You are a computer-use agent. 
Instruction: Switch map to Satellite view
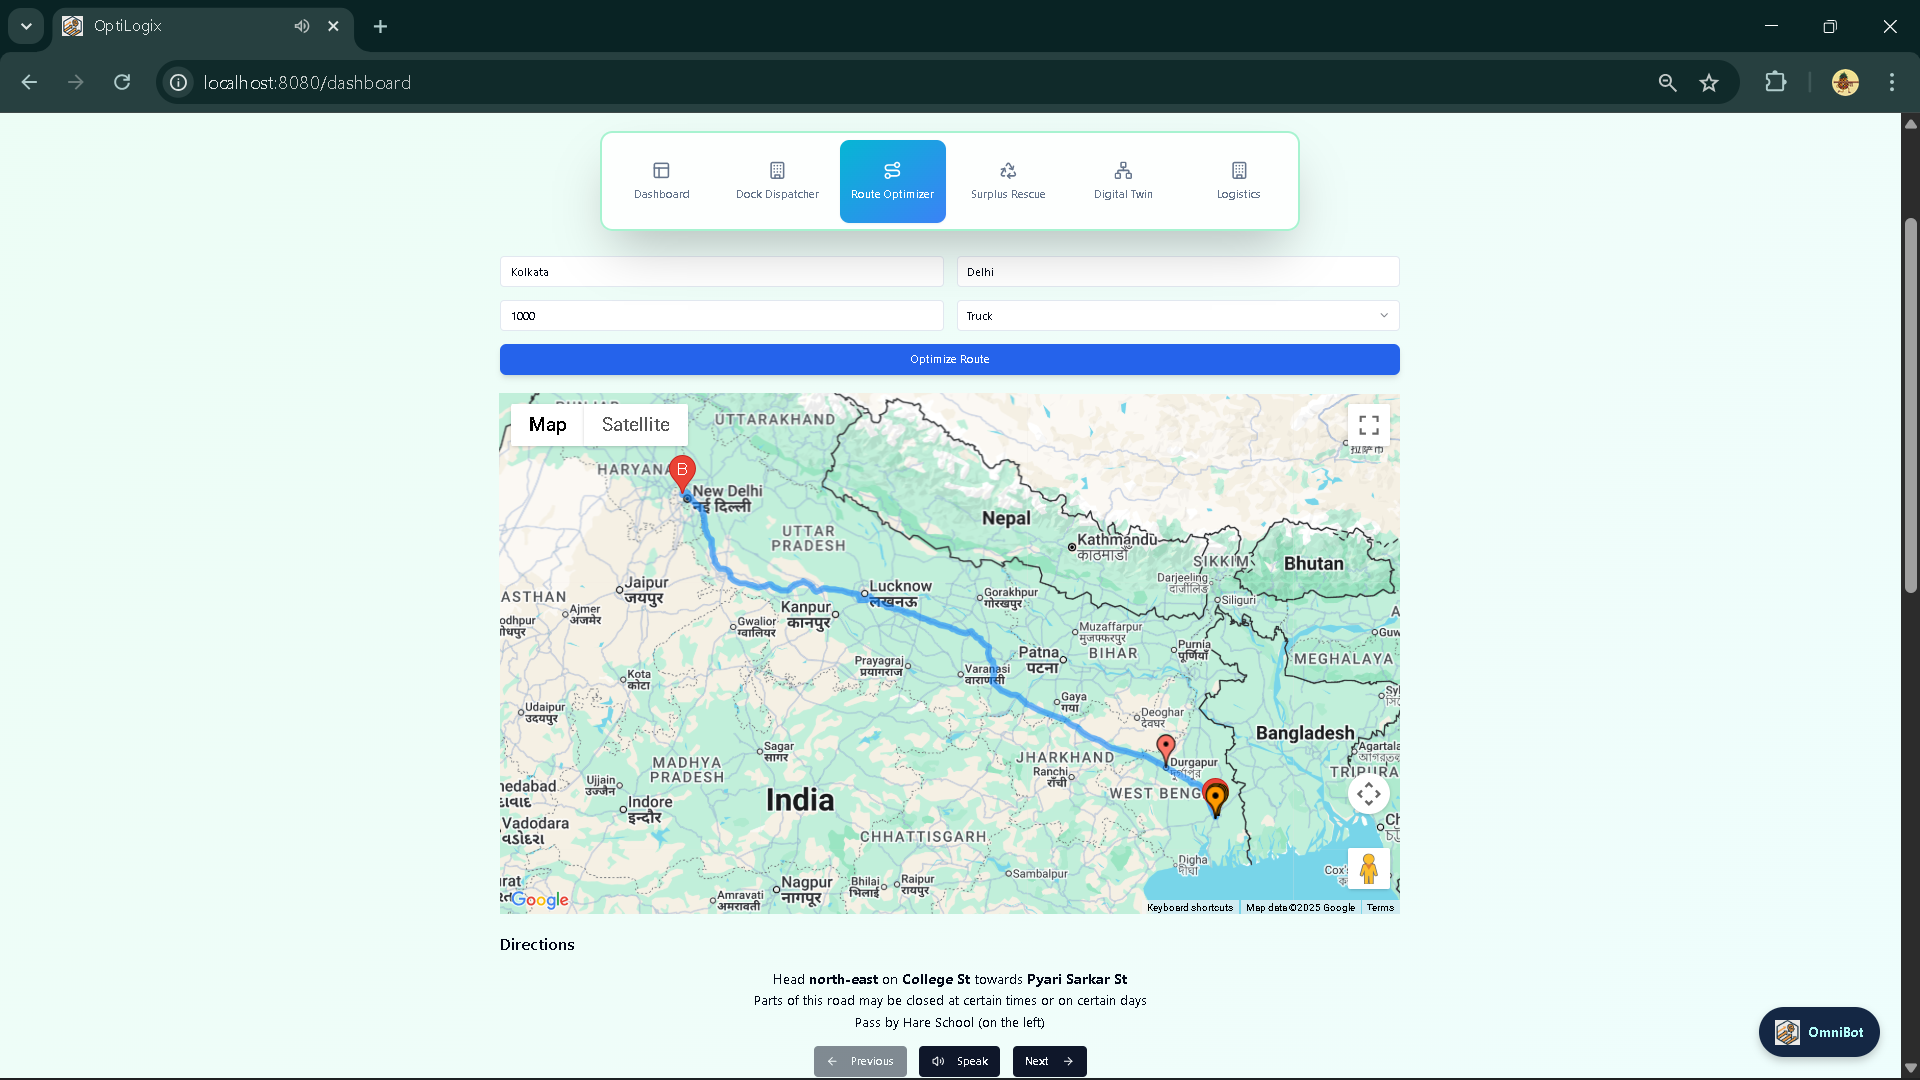(635, 425)
